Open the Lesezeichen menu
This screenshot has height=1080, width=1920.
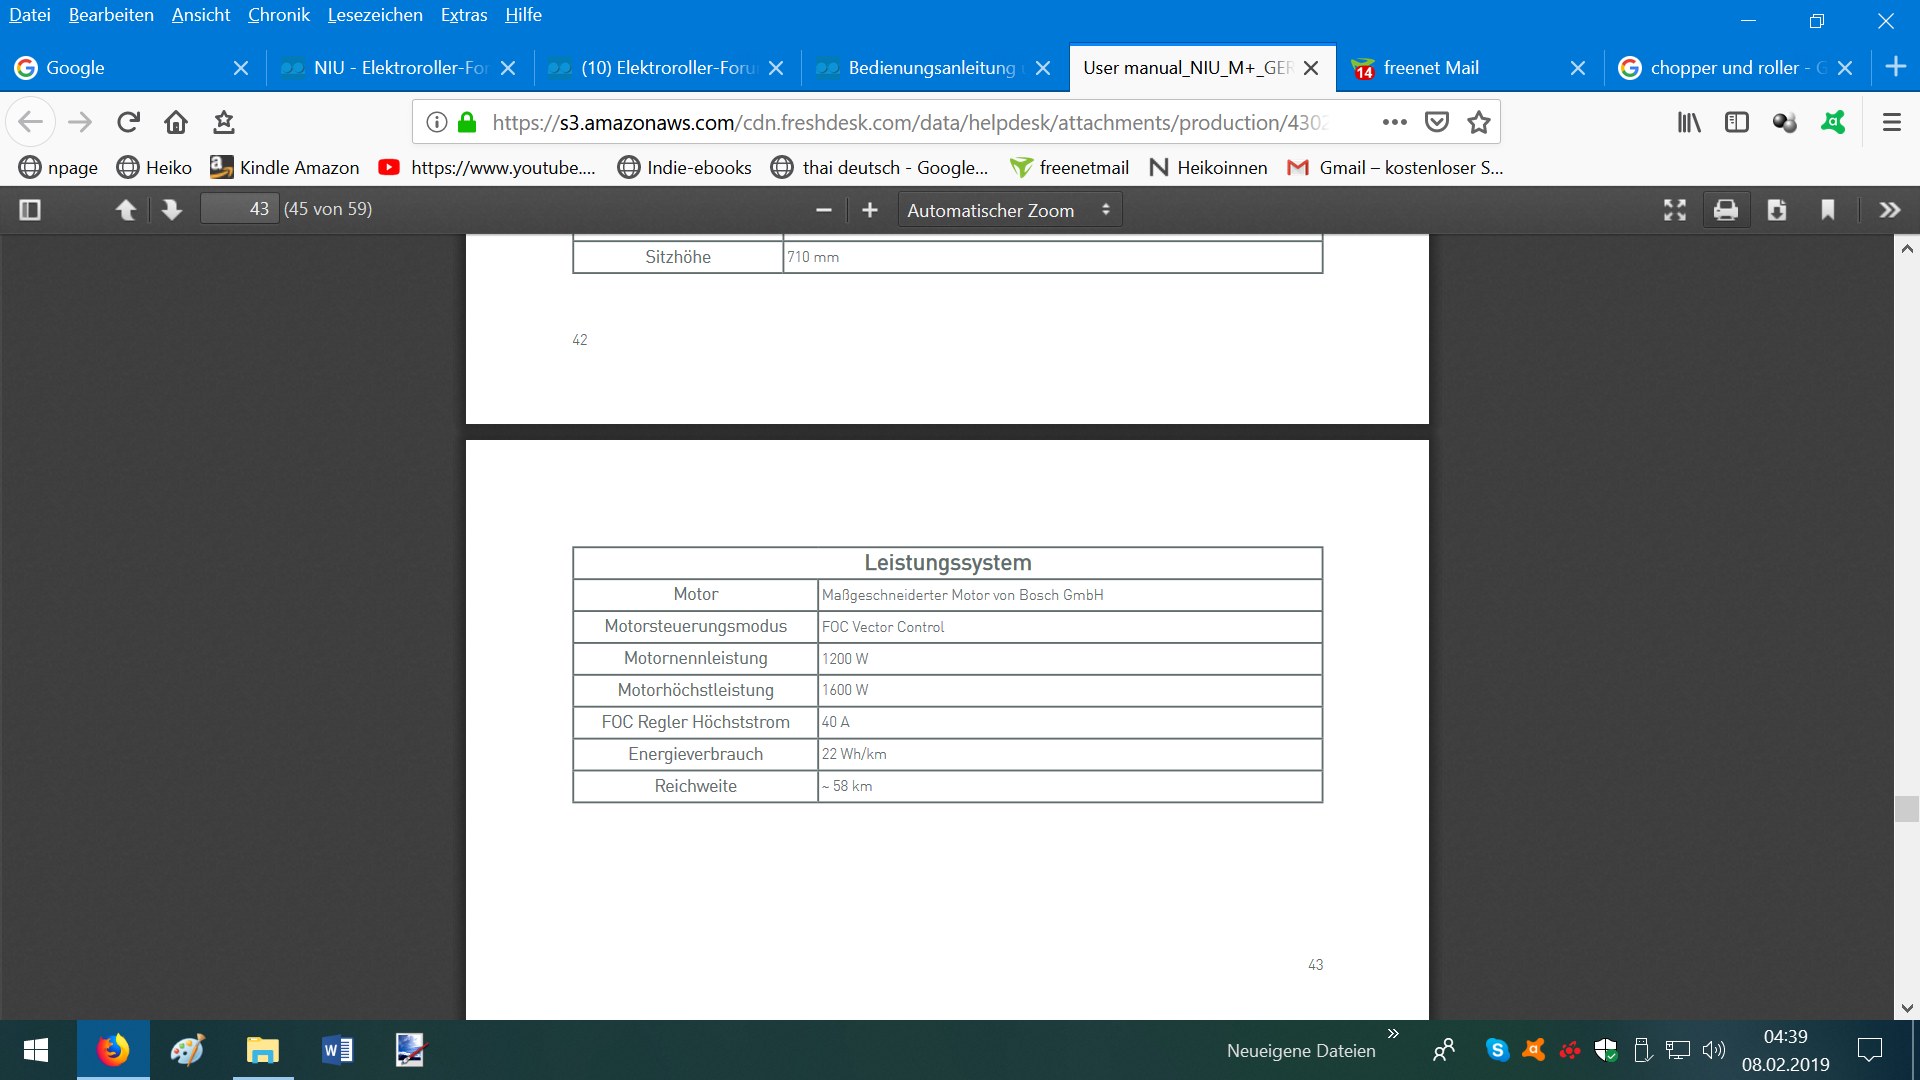coord(375,15)
